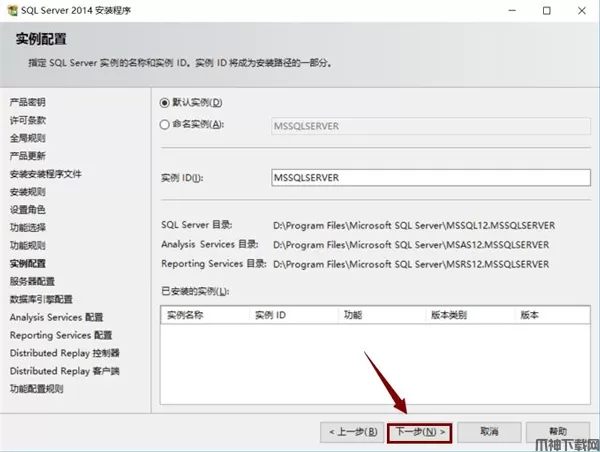The image size is (600, 452).
Task: Click the named instance MSSQLSERVER field
Action: (431, 126)
